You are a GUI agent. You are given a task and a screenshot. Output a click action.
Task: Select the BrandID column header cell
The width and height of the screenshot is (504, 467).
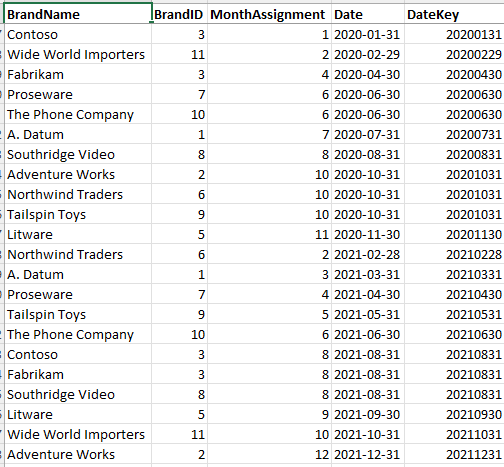(x=179, y=14)
